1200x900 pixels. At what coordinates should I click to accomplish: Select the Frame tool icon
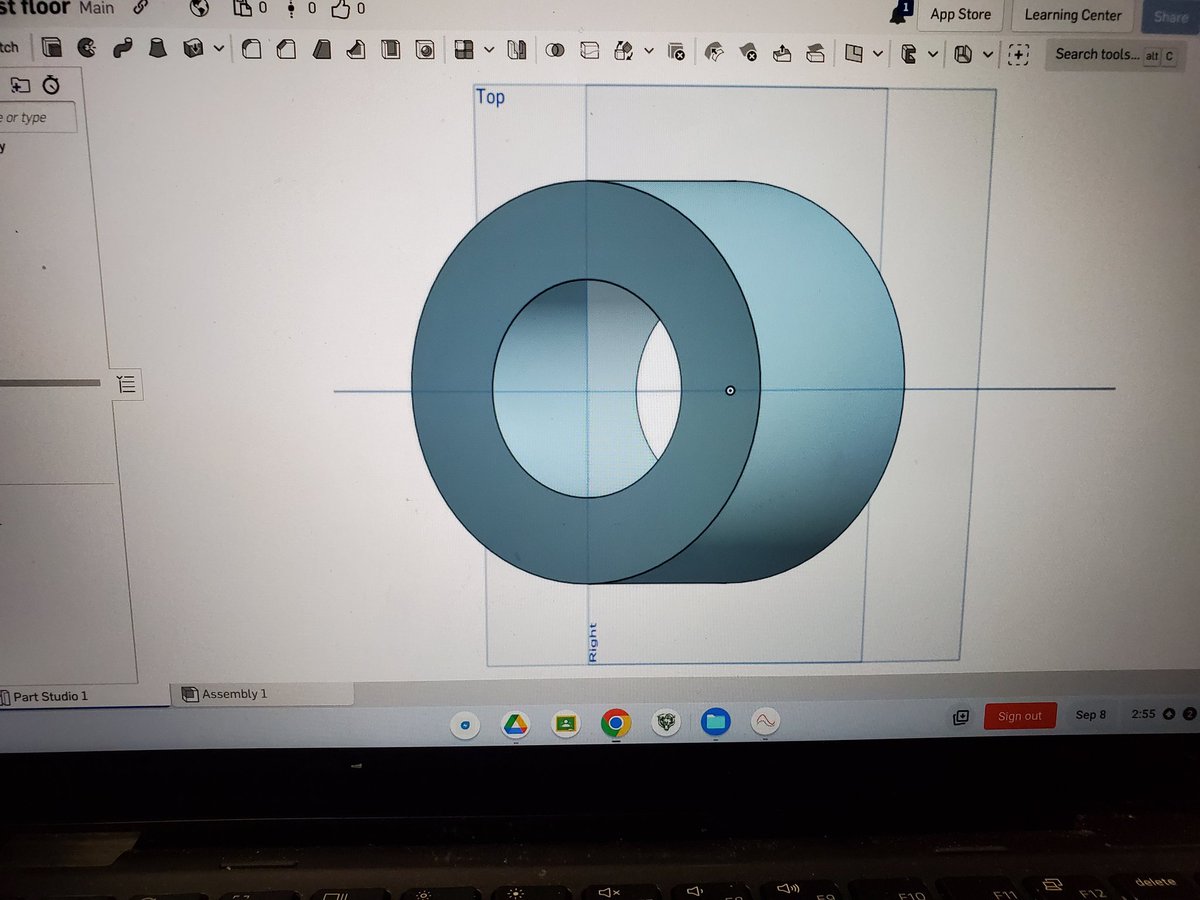963,54
